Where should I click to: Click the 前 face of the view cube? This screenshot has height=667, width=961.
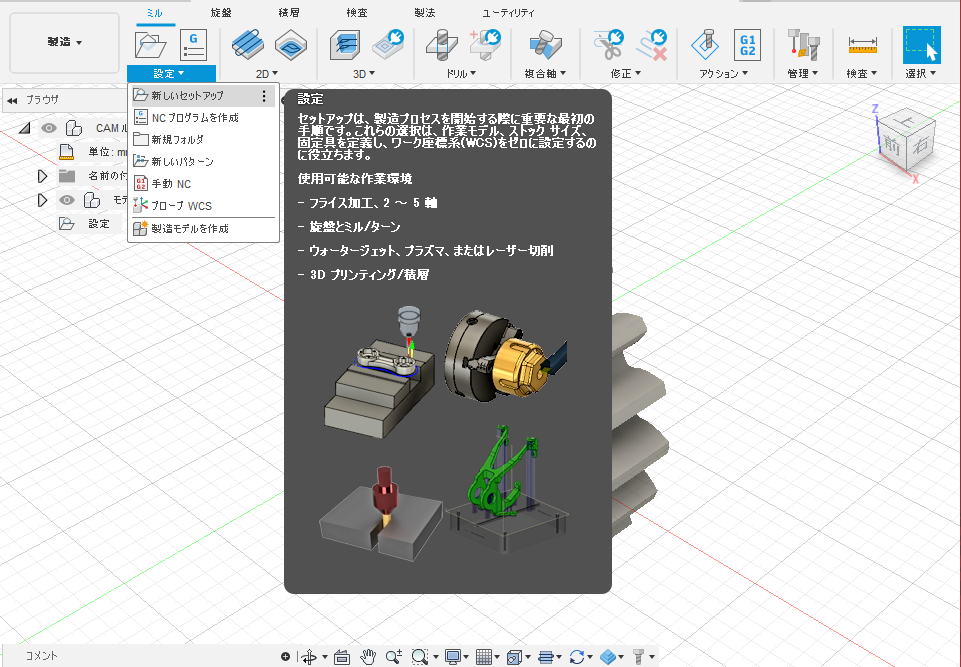pyautogui.click(x=892, y=145)
